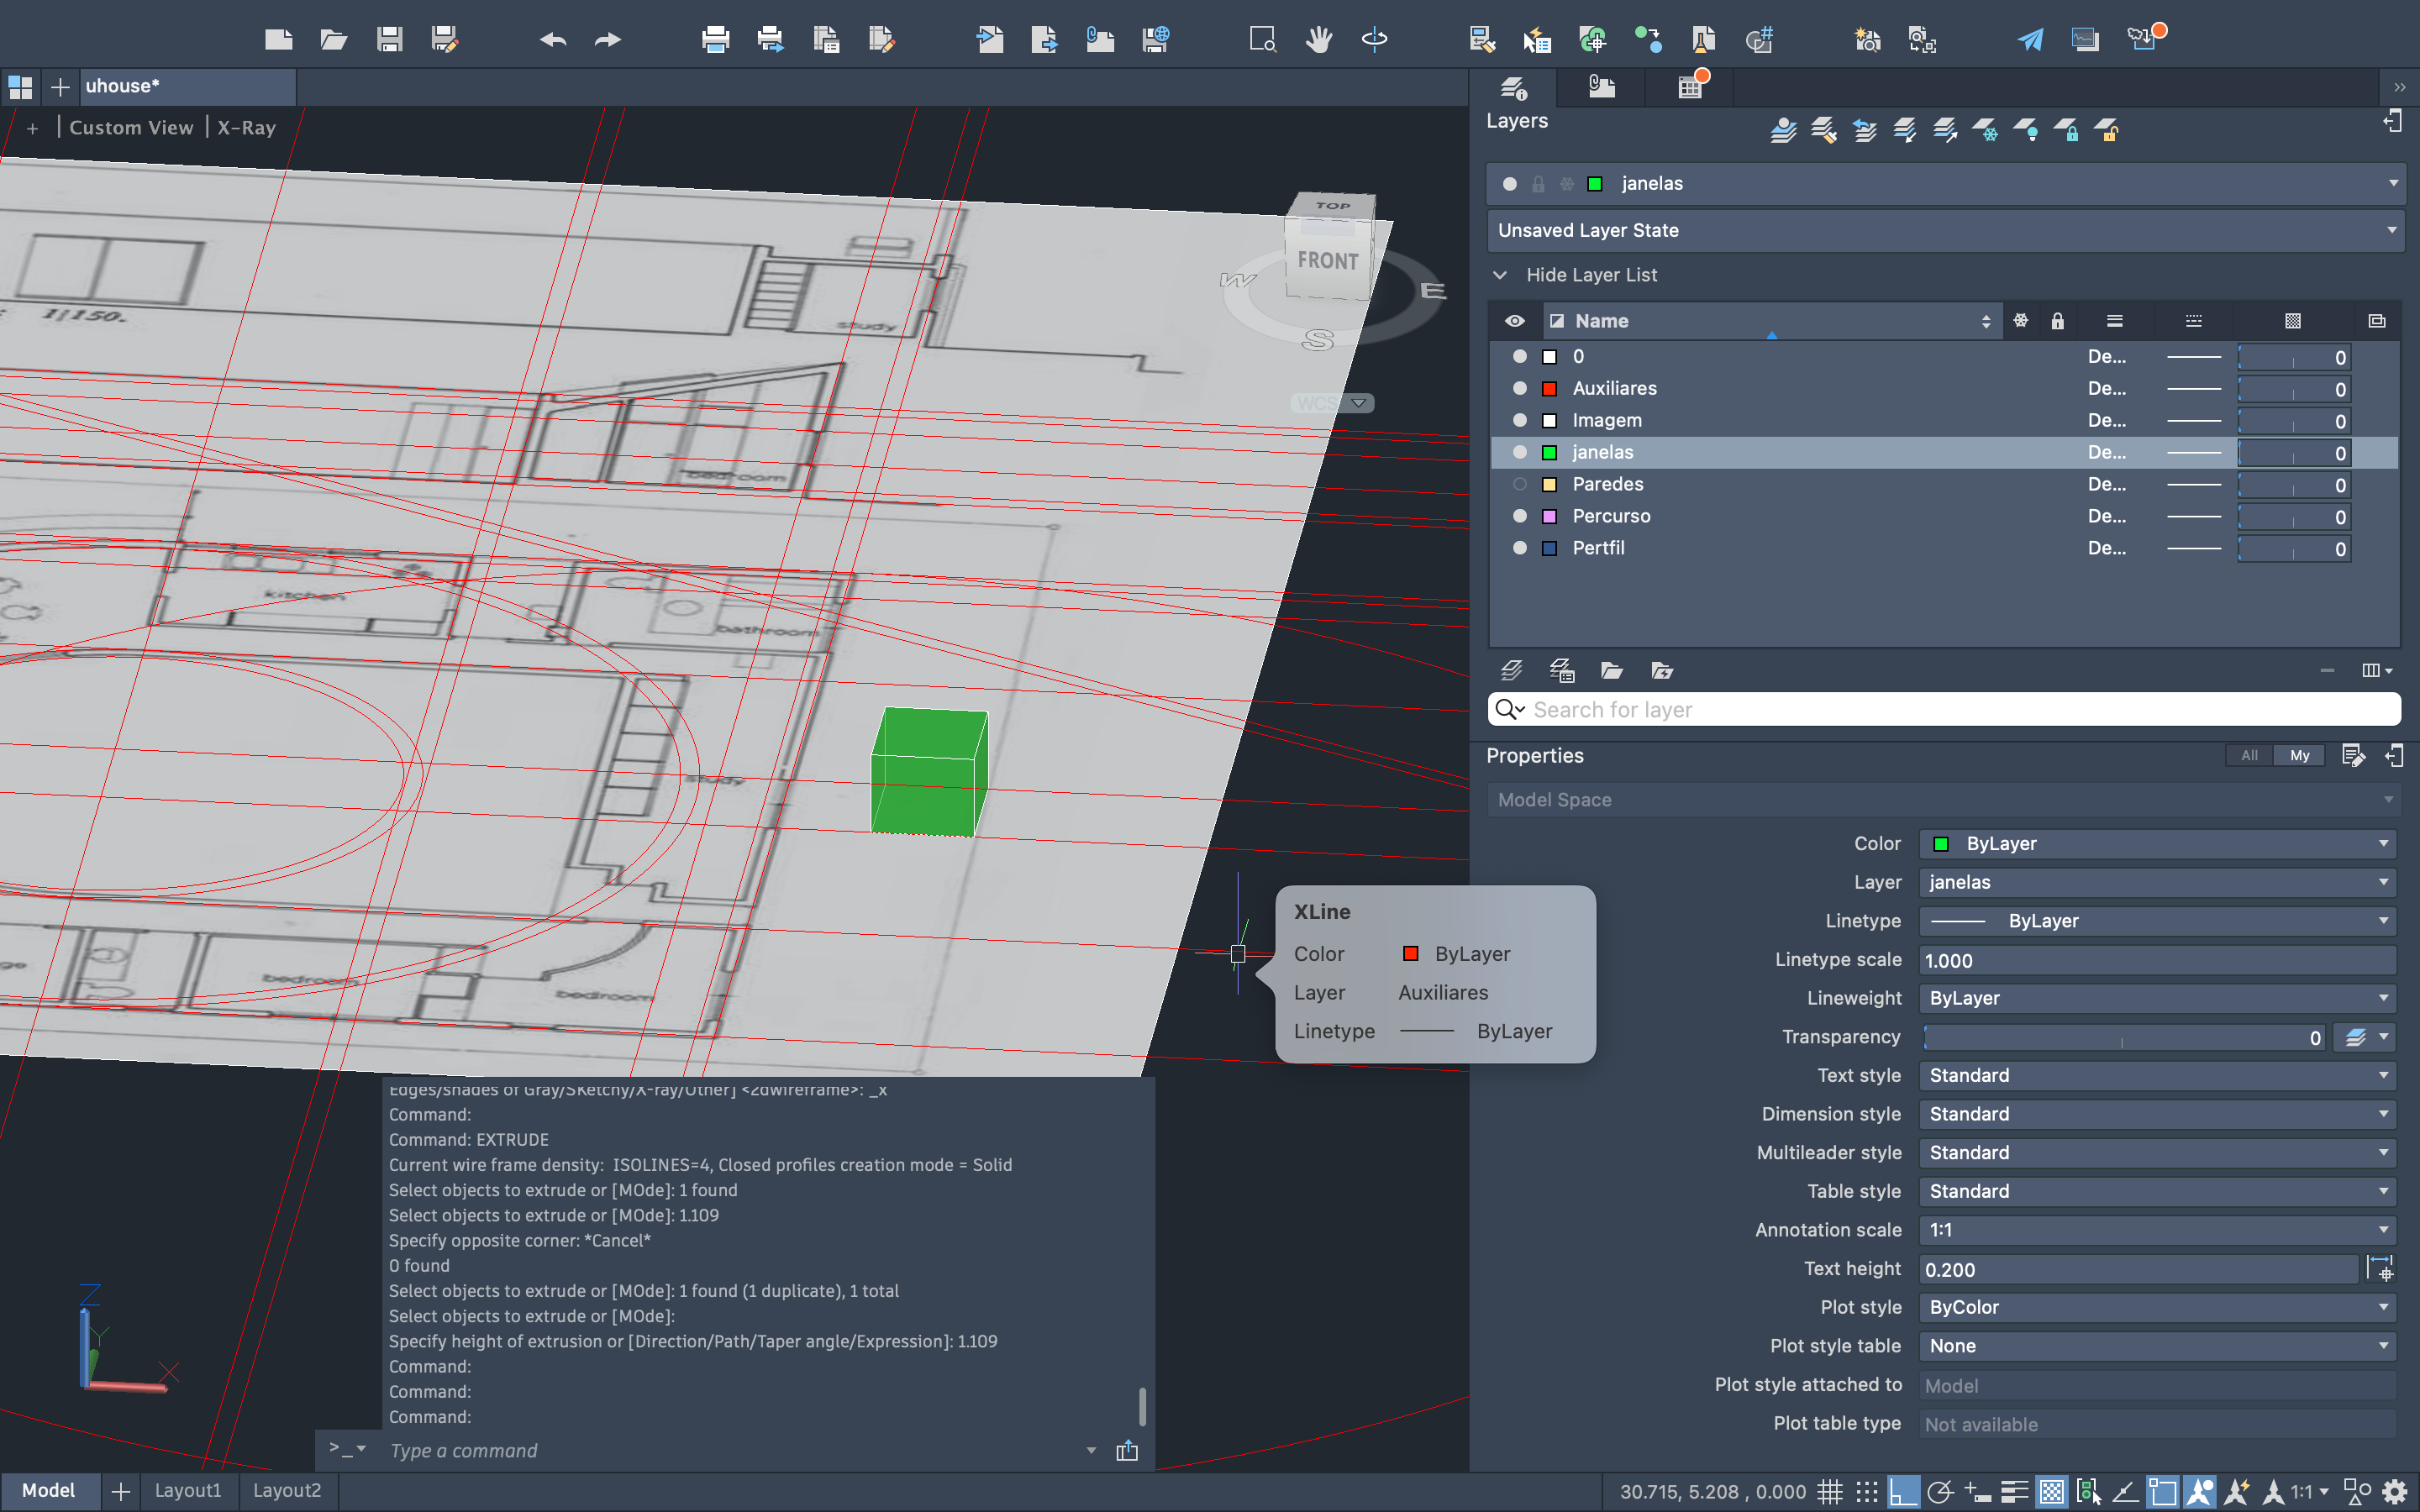Toggle visibility of Pertfil layer
The image size is (2420, 1512).
pyautogui.click(x=1520, y=548)
